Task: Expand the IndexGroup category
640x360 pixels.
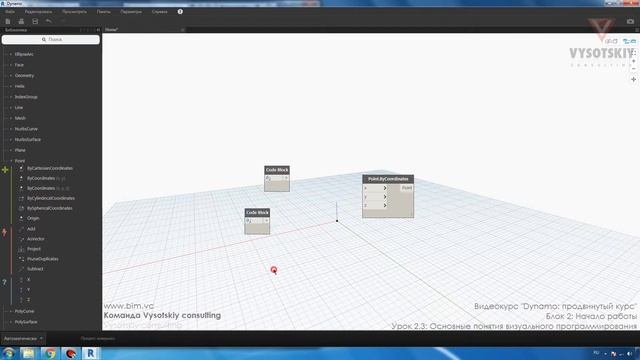Action: [x=26, y=97]
